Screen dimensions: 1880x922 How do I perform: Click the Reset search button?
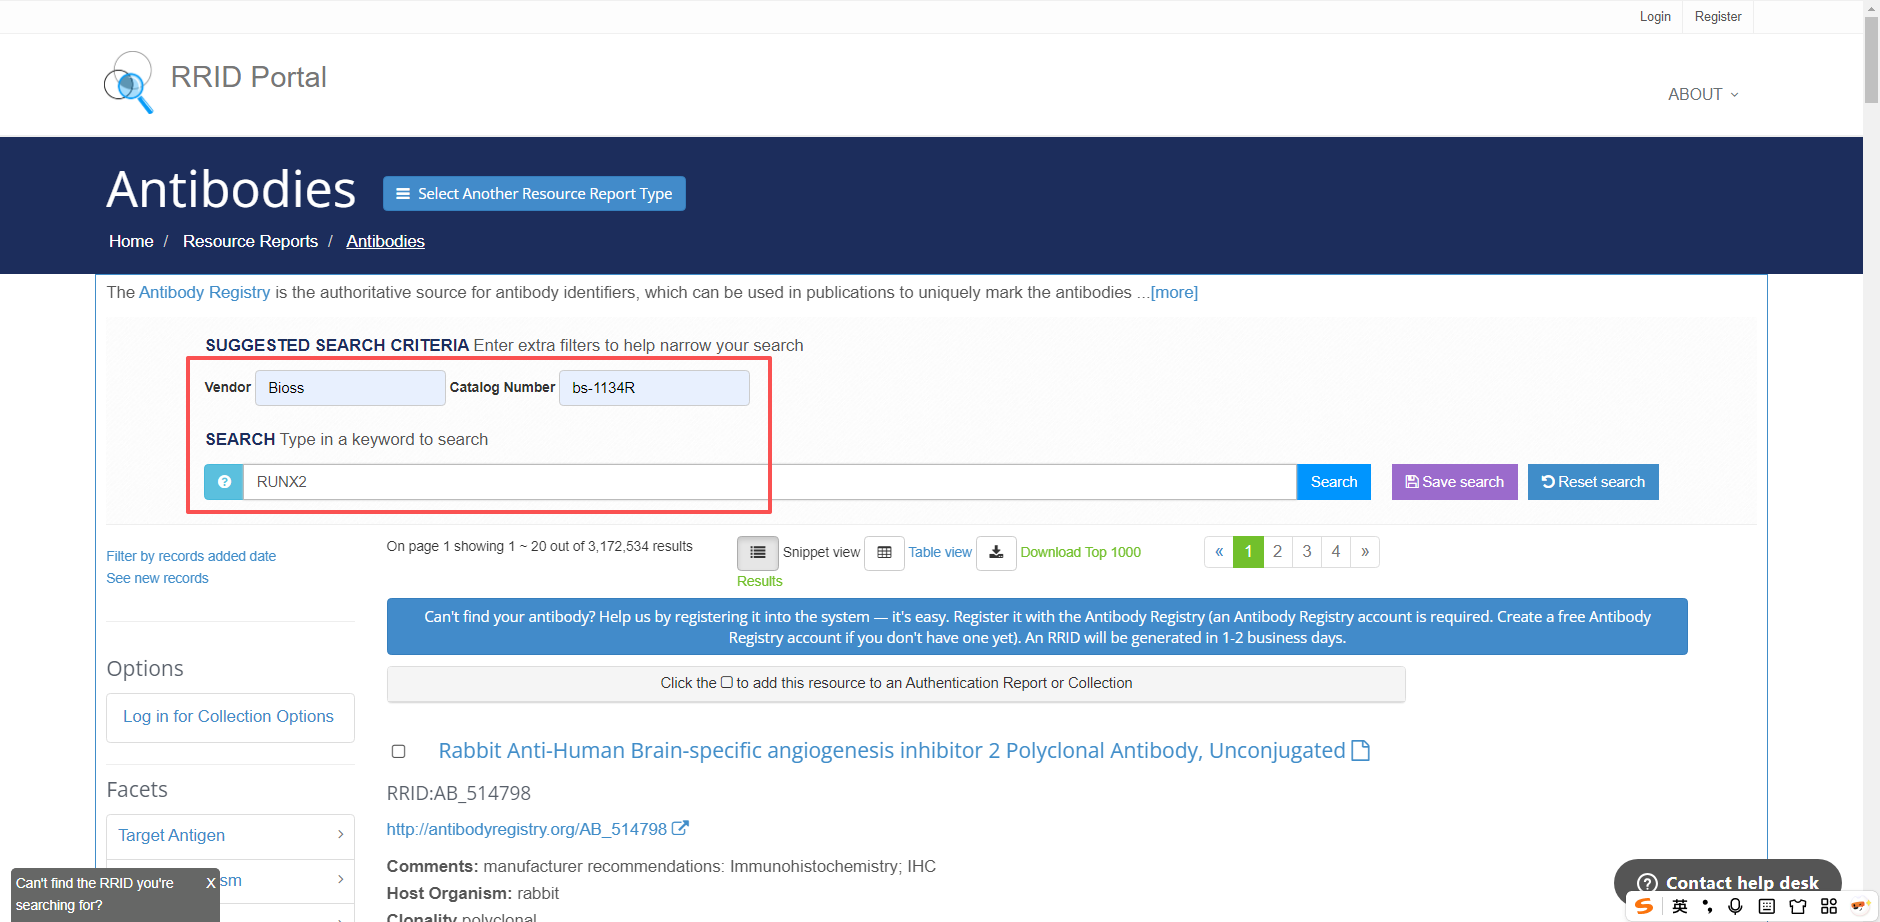(1592, 482)
